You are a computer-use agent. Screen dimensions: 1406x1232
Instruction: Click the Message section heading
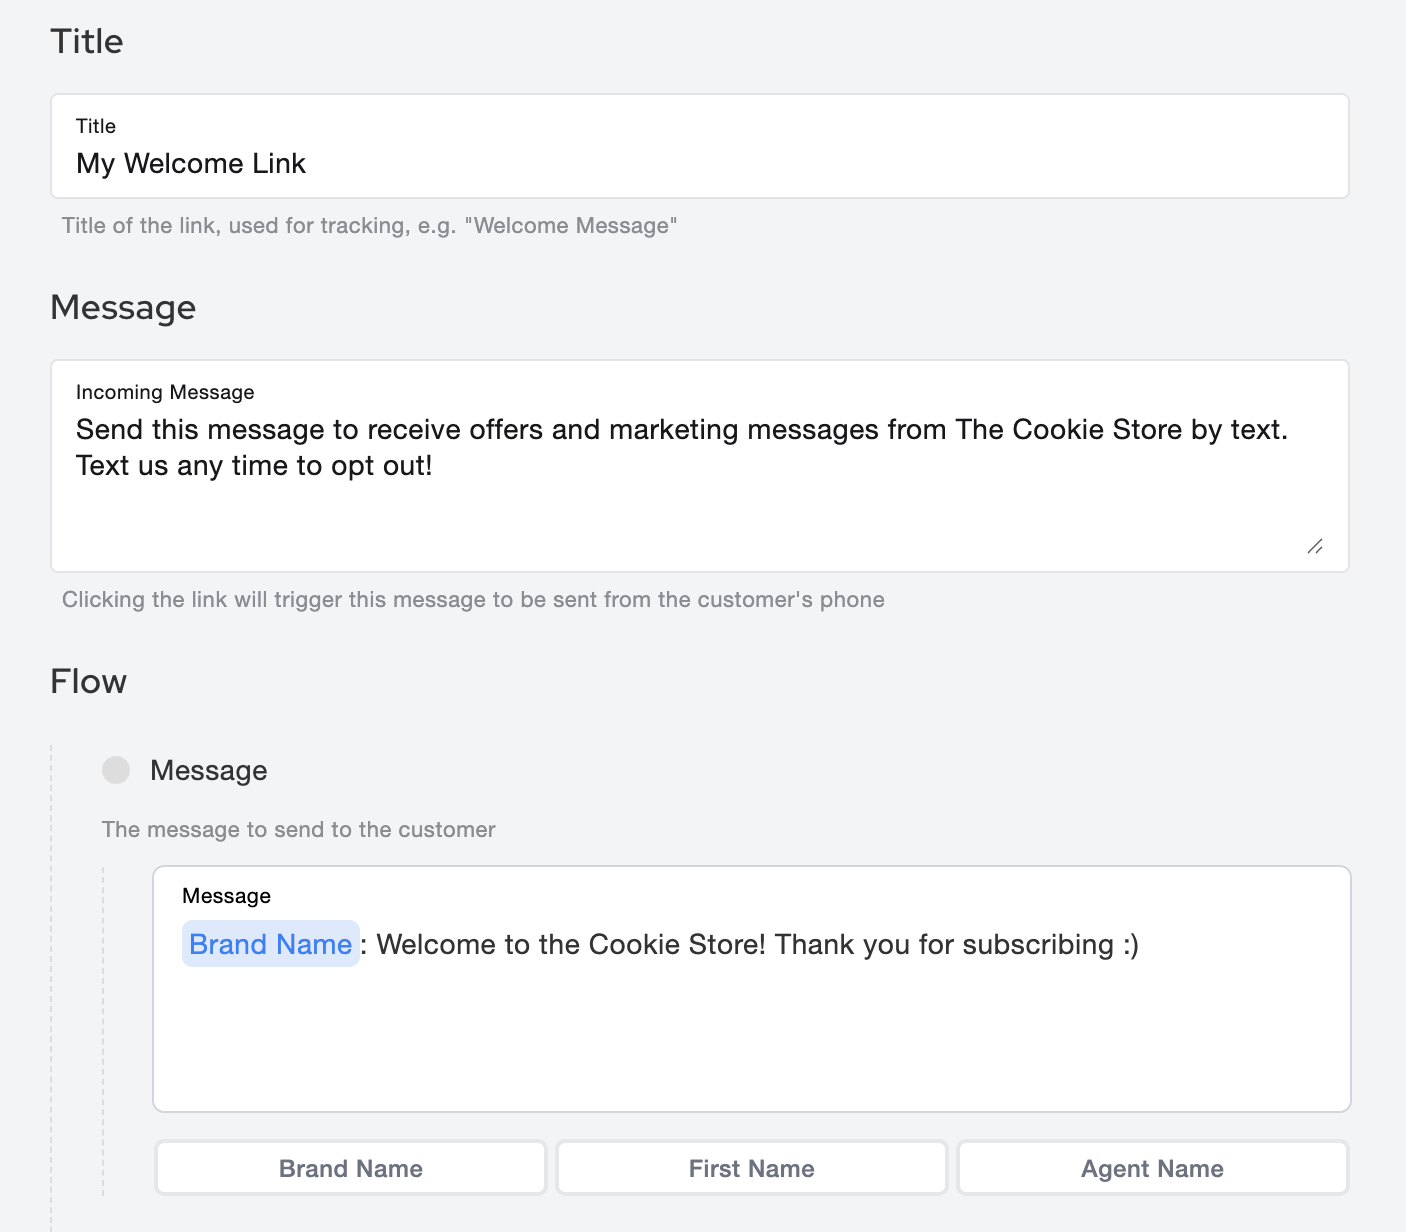[123, 307]
